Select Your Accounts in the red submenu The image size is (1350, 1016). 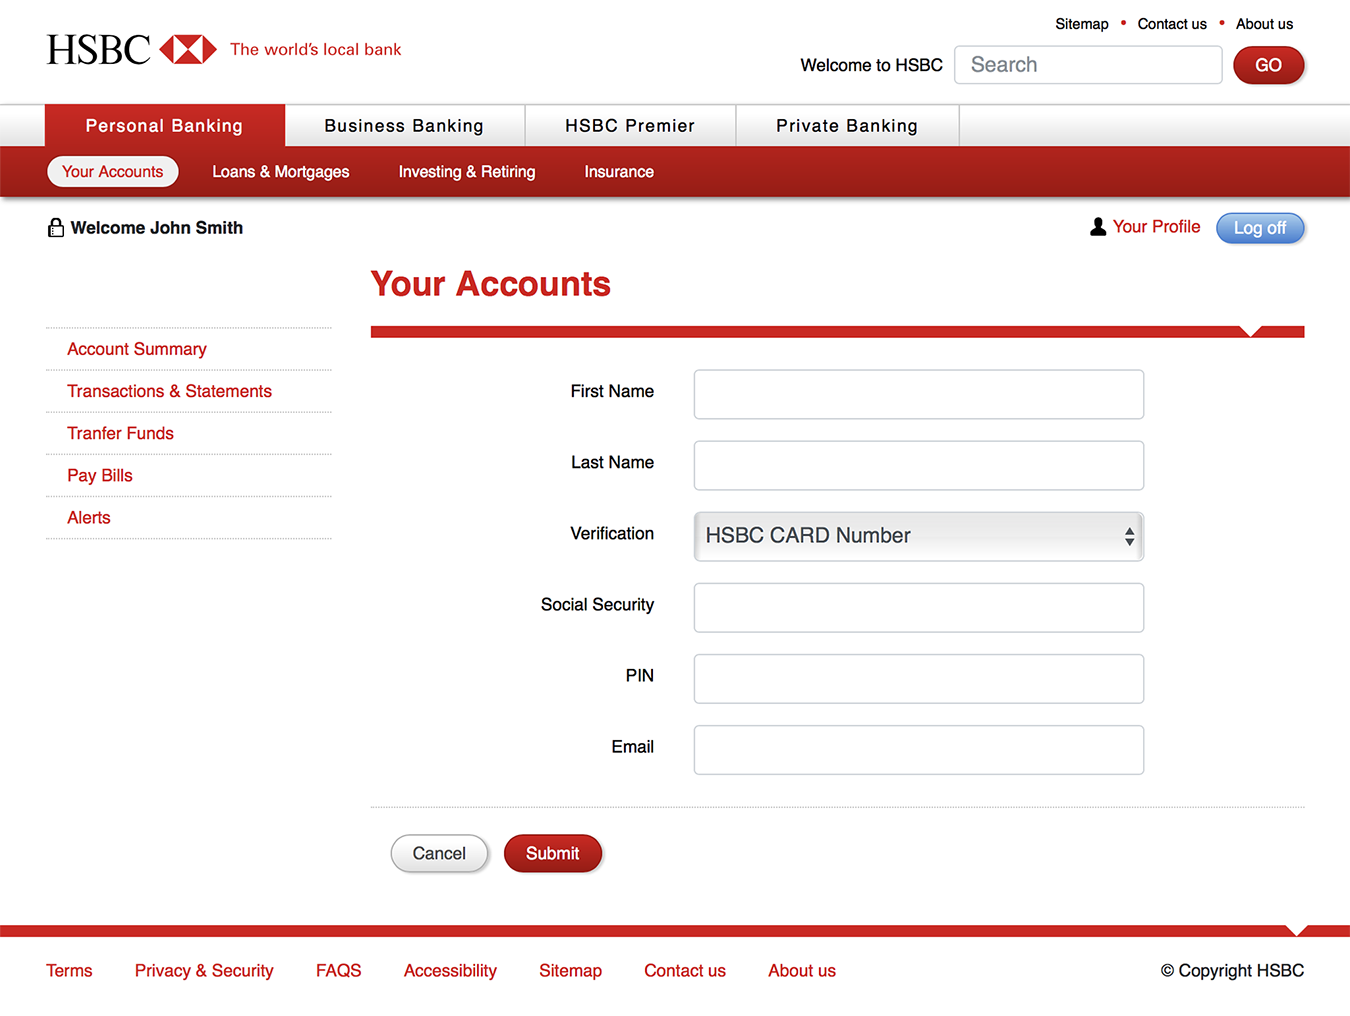(x=113, y=172)
